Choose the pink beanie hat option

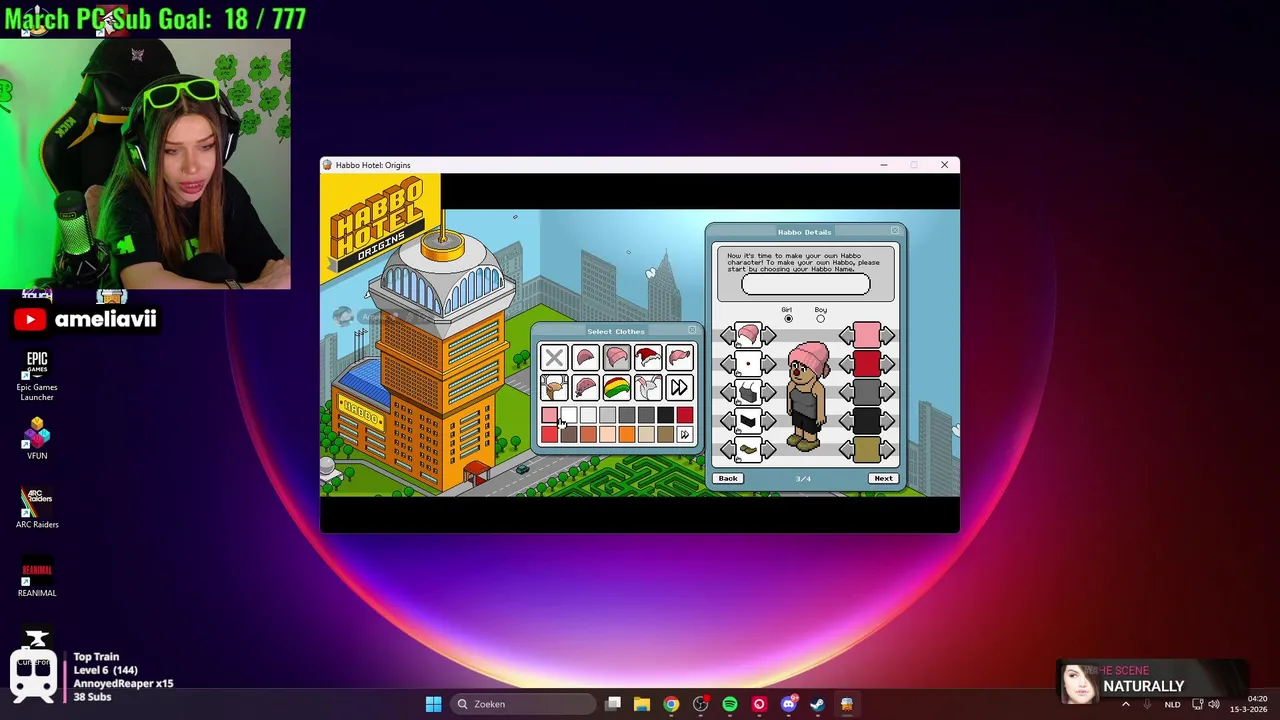[x=617, y=358]
